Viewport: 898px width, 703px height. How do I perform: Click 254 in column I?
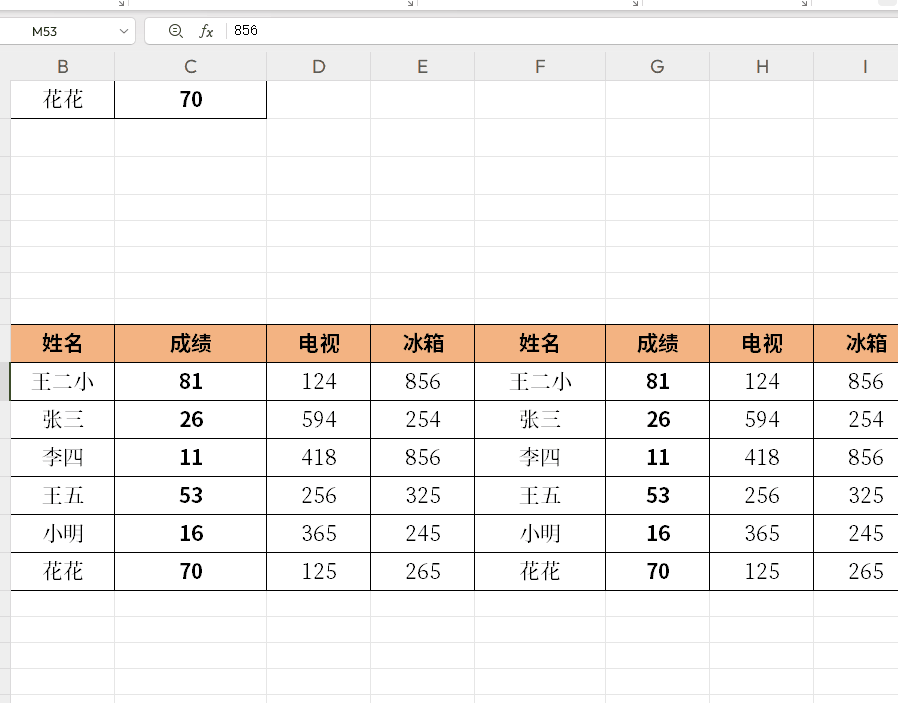tap(856, 420)
